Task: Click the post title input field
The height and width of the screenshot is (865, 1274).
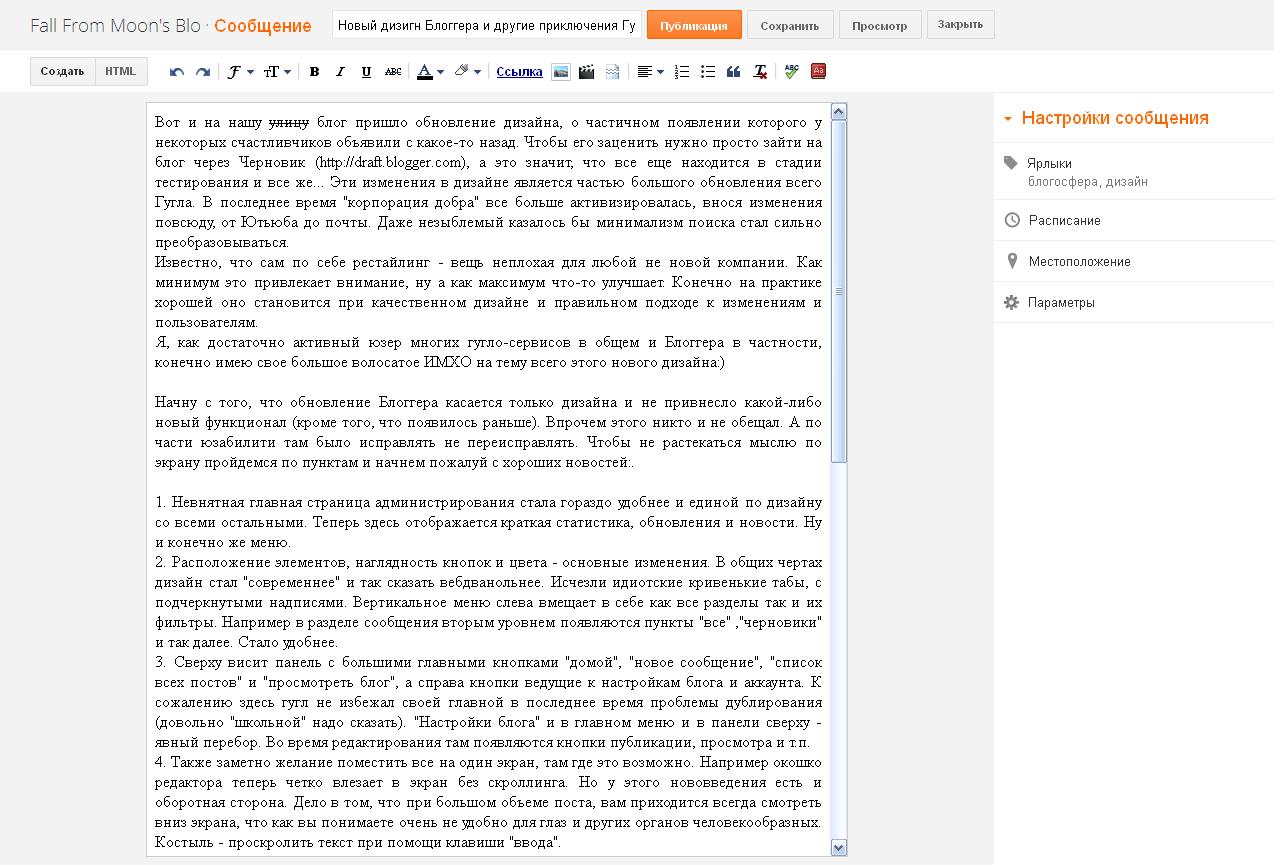Action: click(487, 25)
